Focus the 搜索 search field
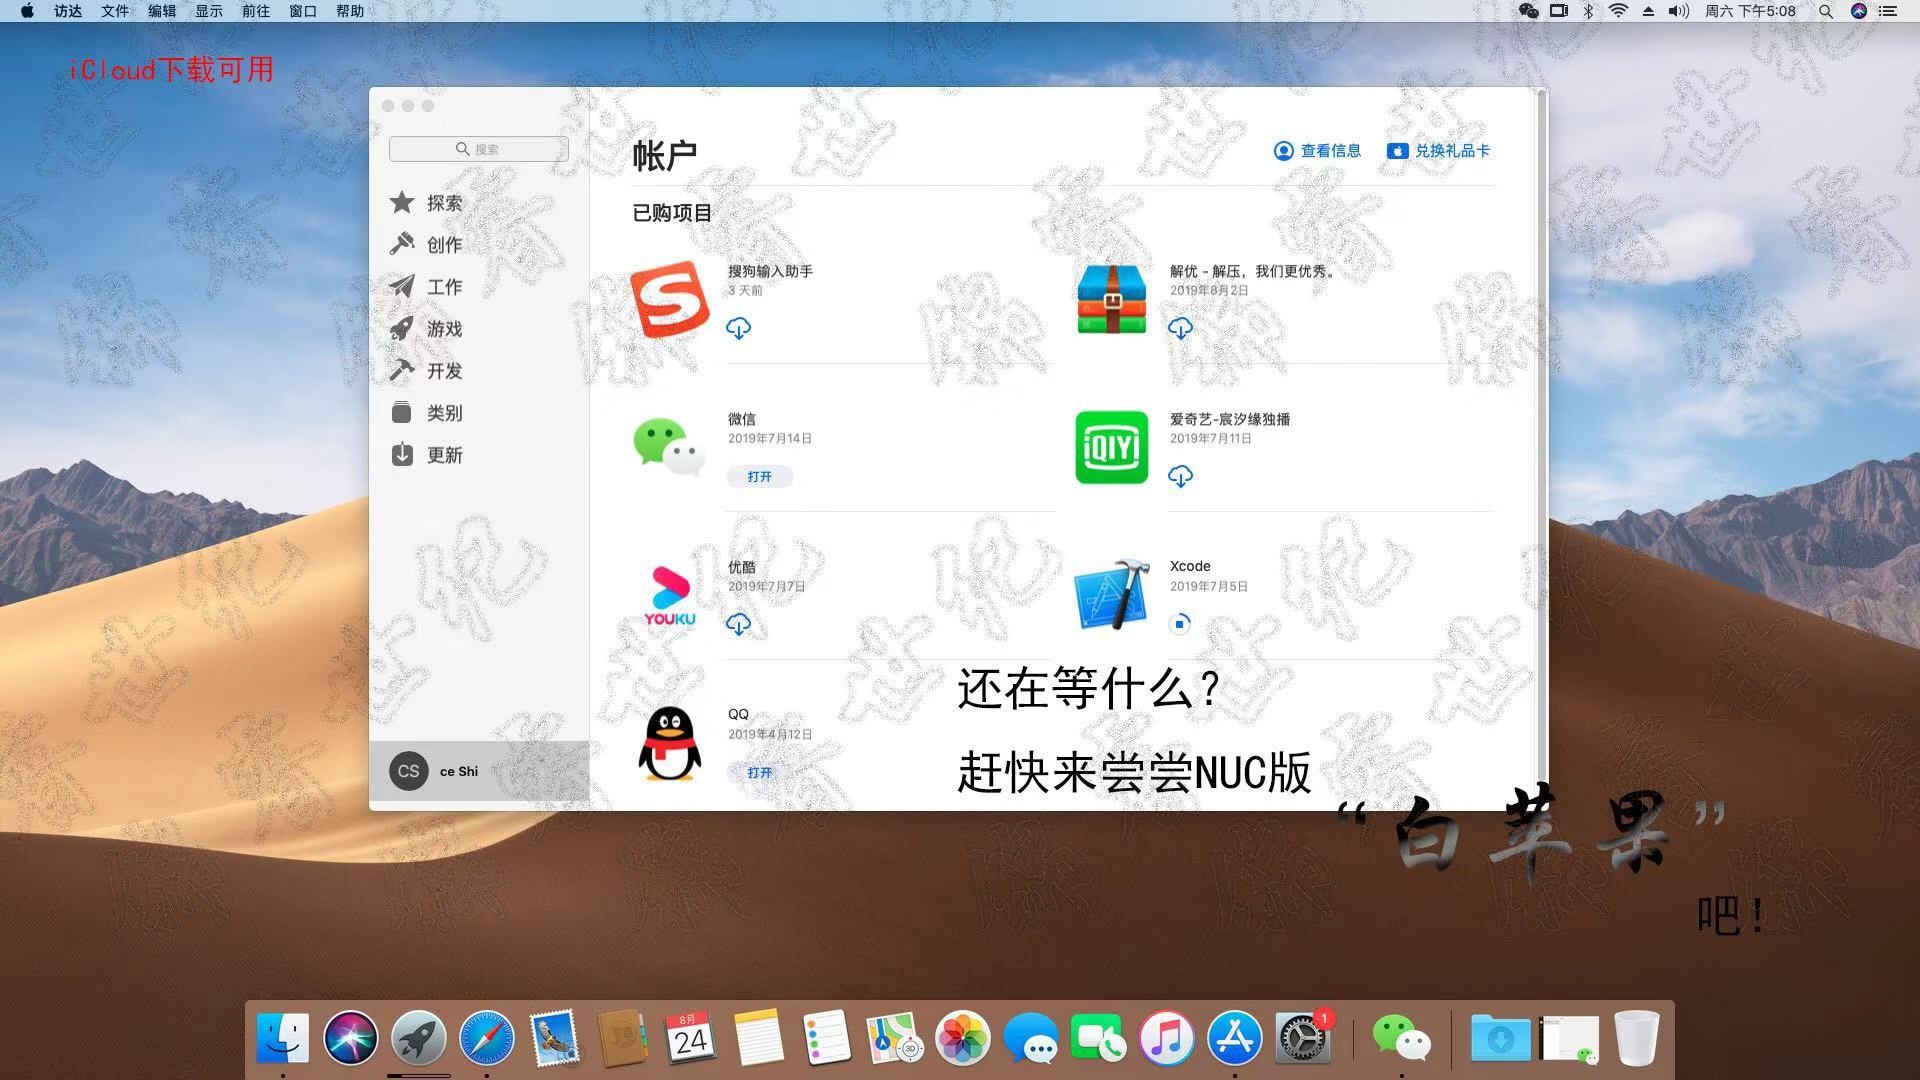Viewport: 1920px width, 1080px height. click(x=479, y=149)
